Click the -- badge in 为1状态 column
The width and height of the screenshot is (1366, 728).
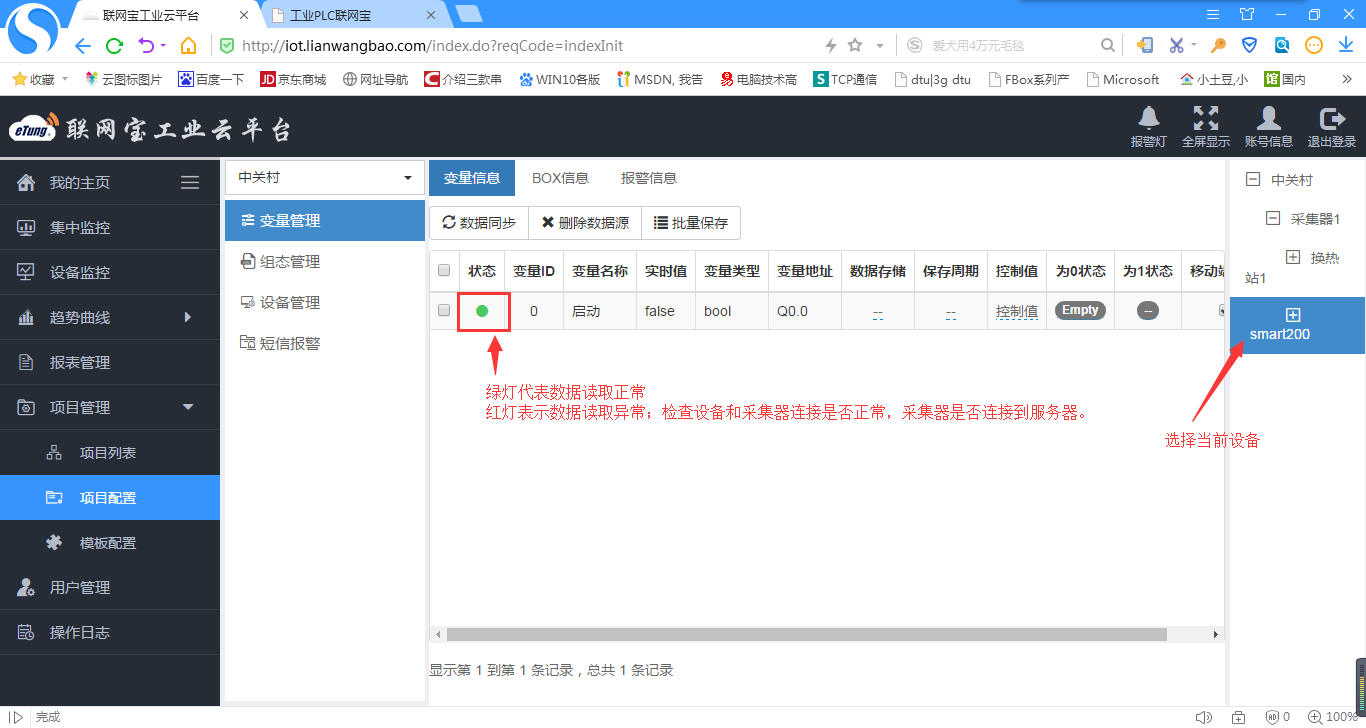pos(1148,310)
